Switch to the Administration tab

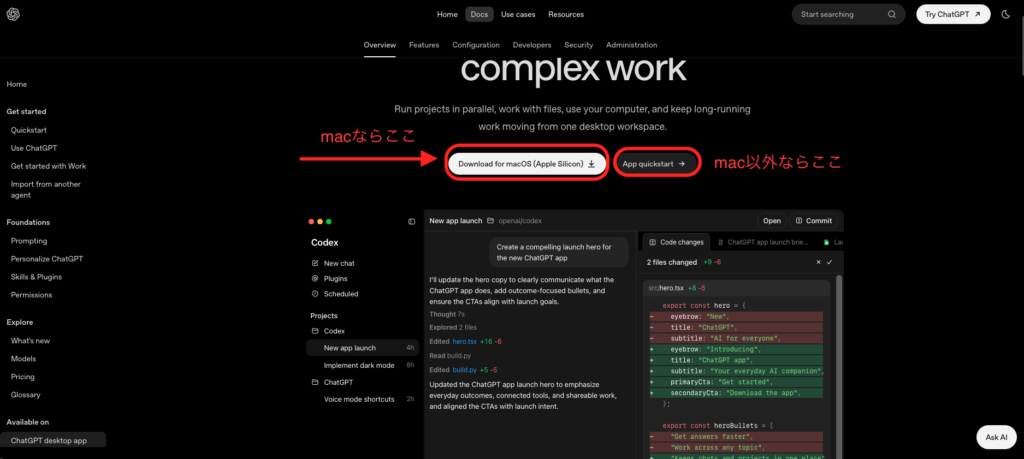pyautogui.click(x=632, y=45)
